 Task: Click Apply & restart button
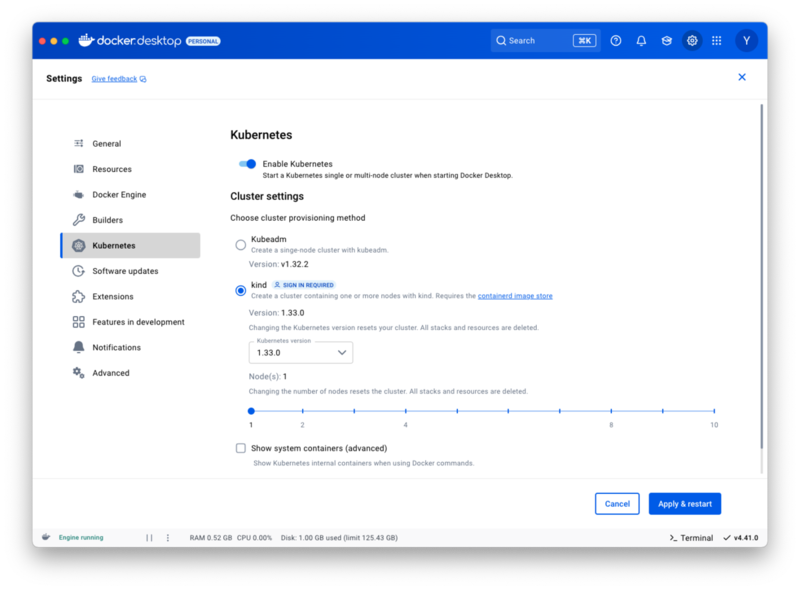click(685, 504)
